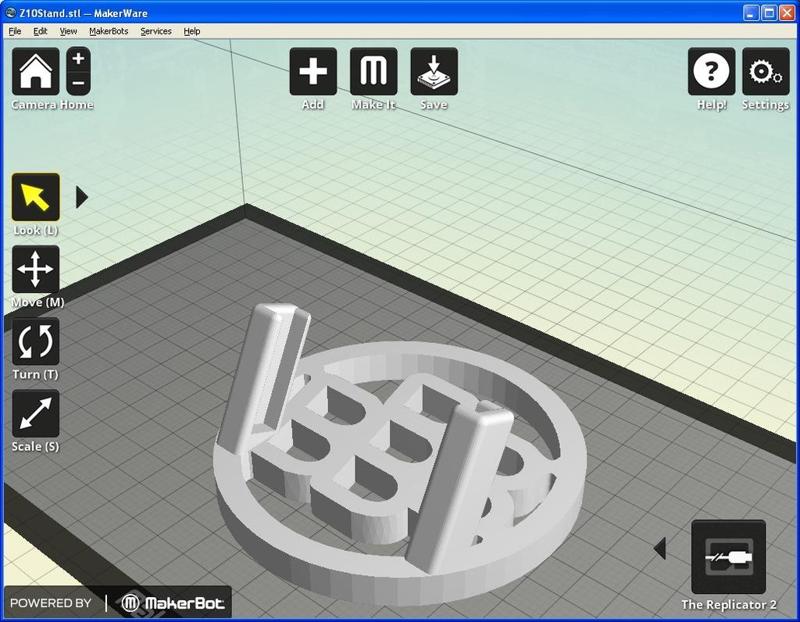Click the Add model button

(313, 71)
